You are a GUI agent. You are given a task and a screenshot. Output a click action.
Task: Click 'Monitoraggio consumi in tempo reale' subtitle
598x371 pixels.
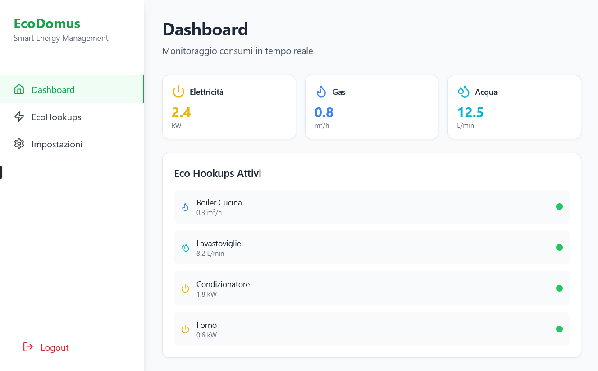coord(238,51)
